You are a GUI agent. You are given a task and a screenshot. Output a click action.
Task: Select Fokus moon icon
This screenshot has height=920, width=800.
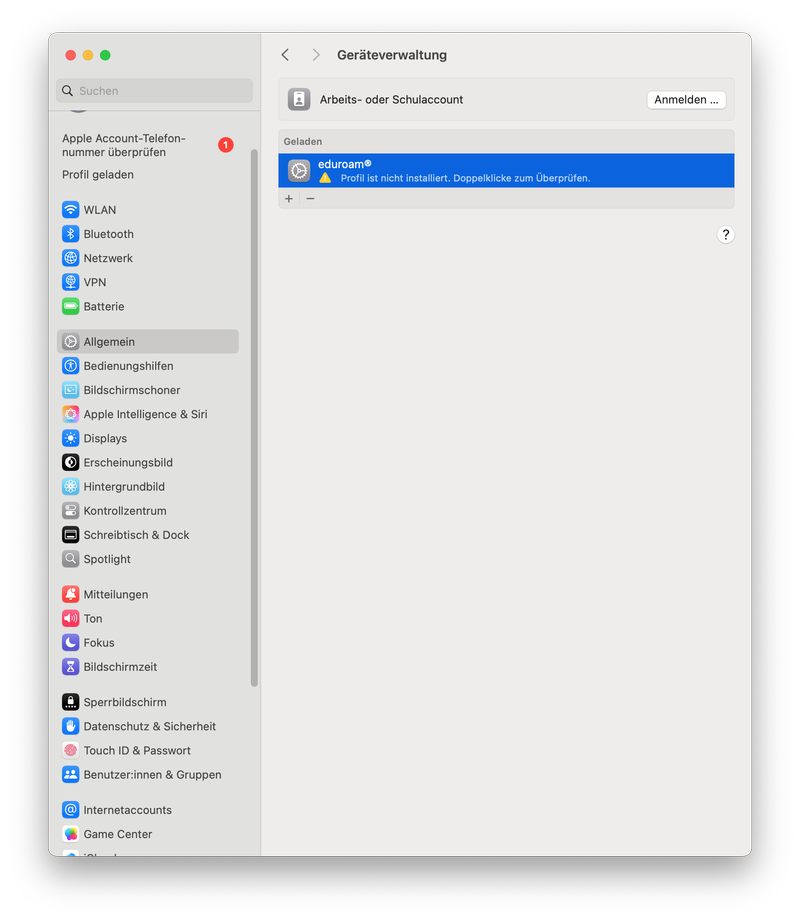click(x=70, y=642)
